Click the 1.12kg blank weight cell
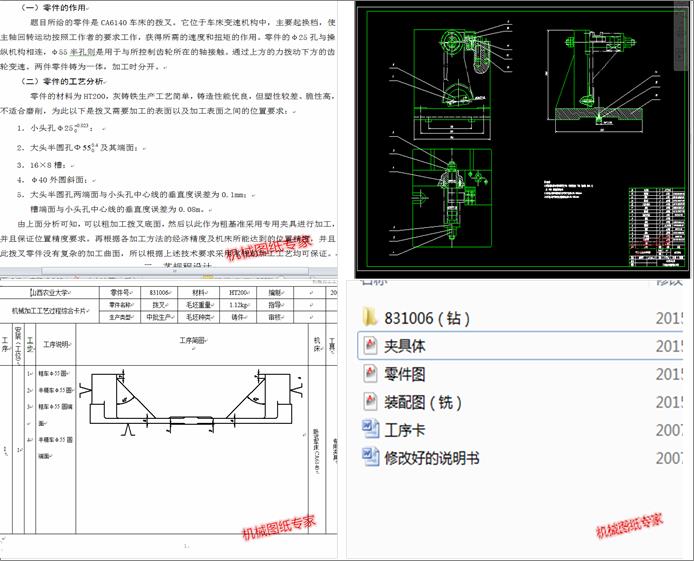 click(238, 305)
